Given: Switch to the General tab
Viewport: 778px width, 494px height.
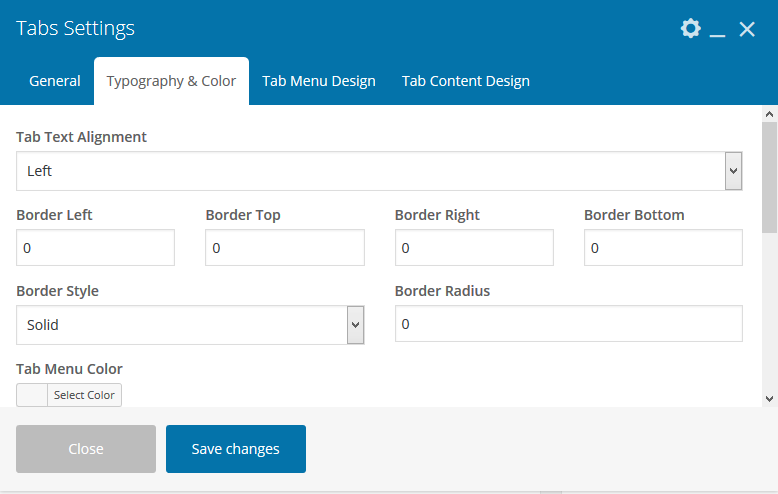Looking at the screenshot, I should coord(55,81).
